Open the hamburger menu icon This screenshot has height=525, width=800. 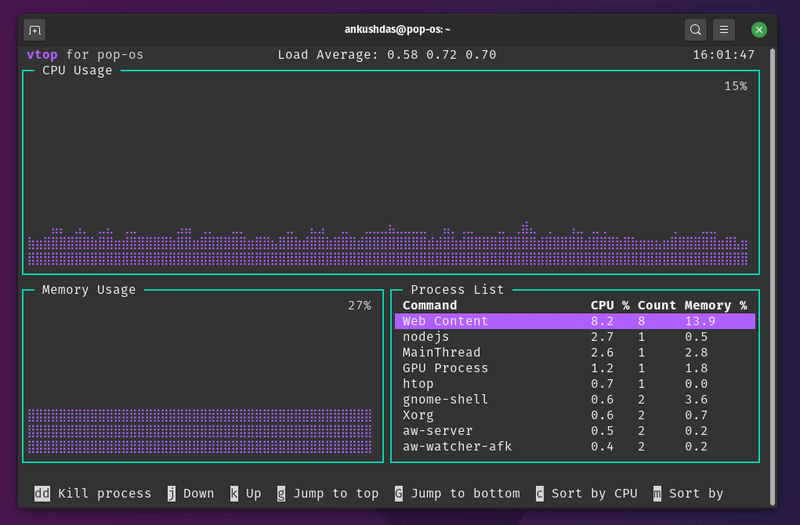point(724,30)
